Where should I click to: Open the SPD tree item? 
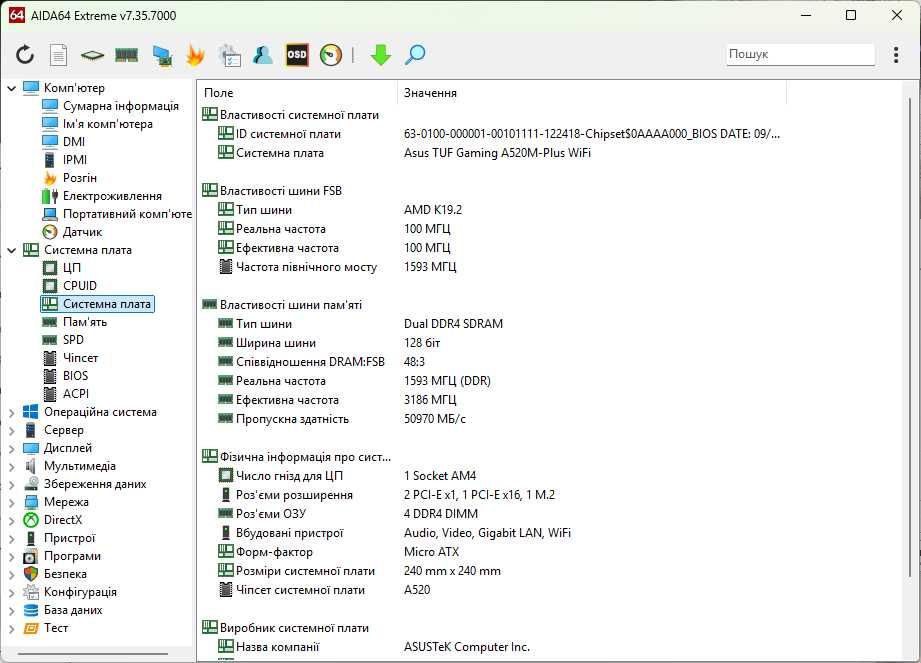coord(73,340)
